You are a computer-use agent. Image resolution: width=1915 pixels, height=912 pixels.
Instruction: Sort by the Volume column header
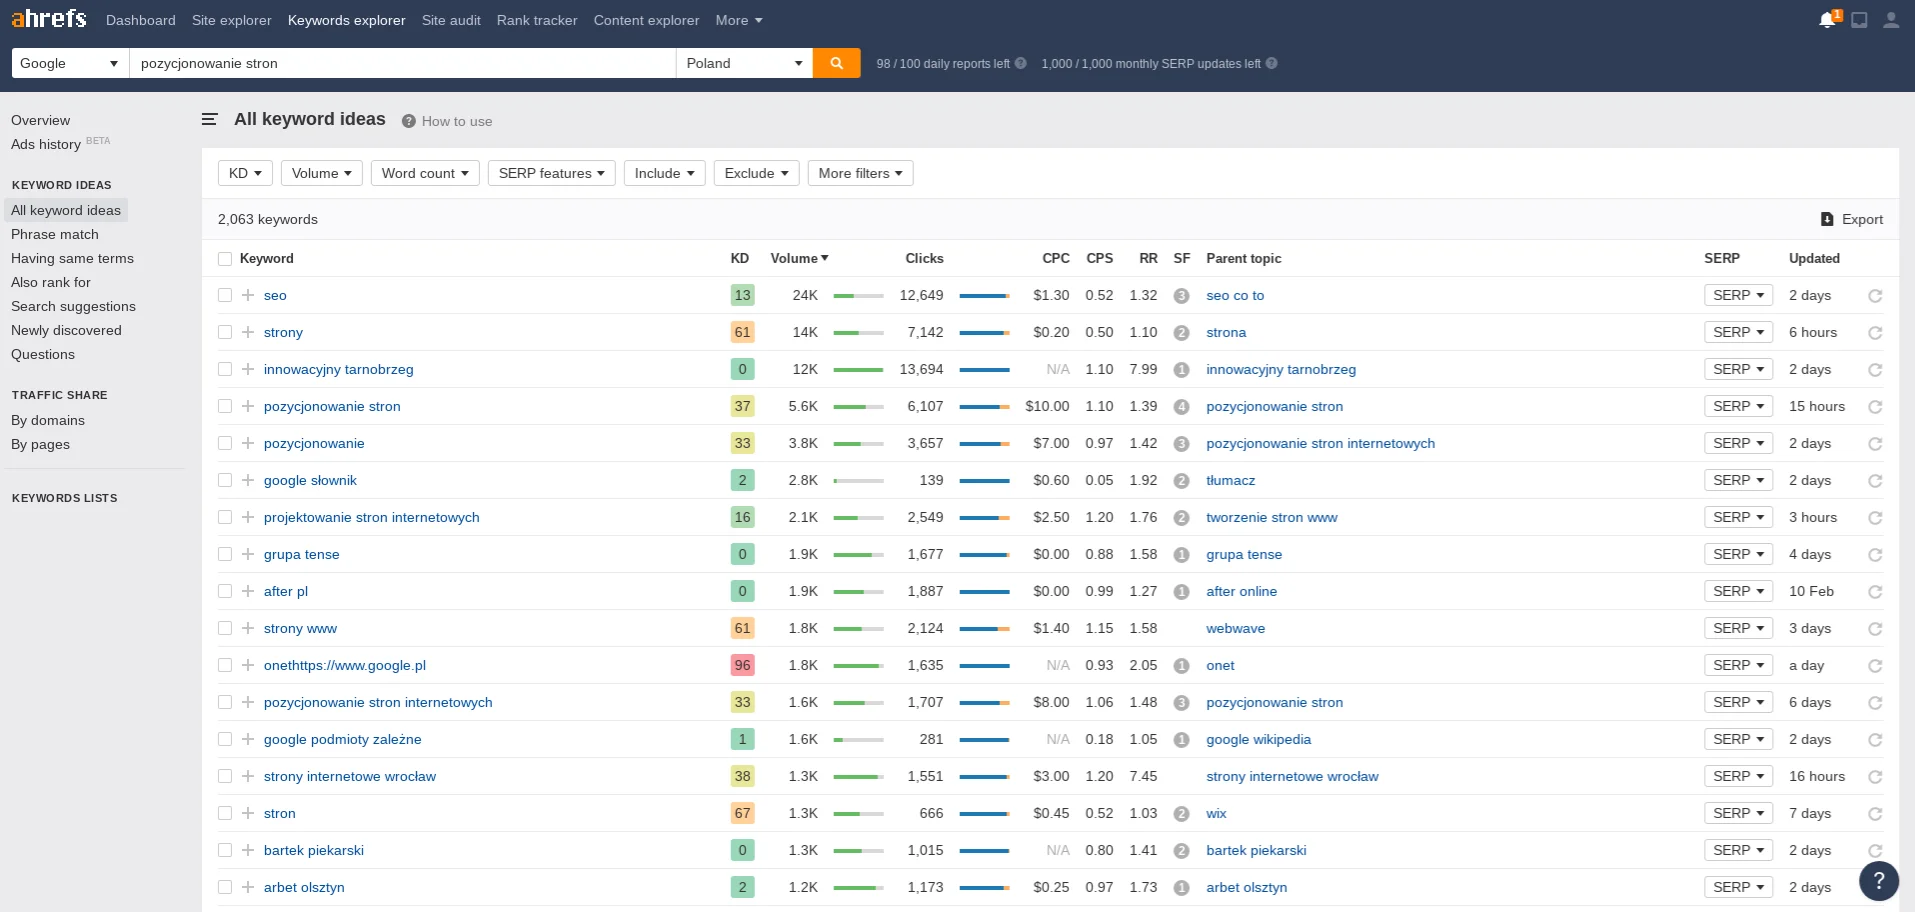(x=799, y=258)
